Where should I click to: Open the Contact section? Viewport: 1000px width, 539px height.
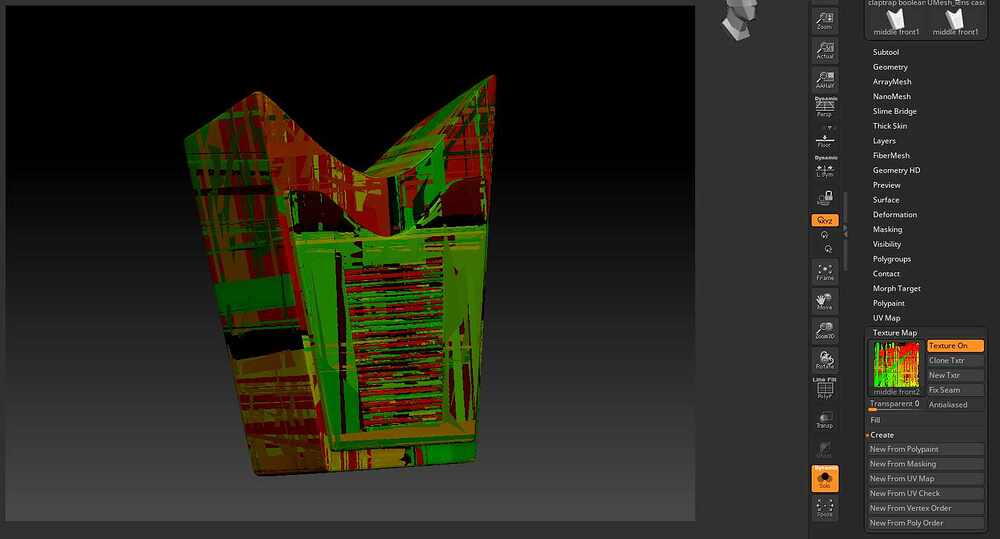pyautogui.click(x=886, y=274)
